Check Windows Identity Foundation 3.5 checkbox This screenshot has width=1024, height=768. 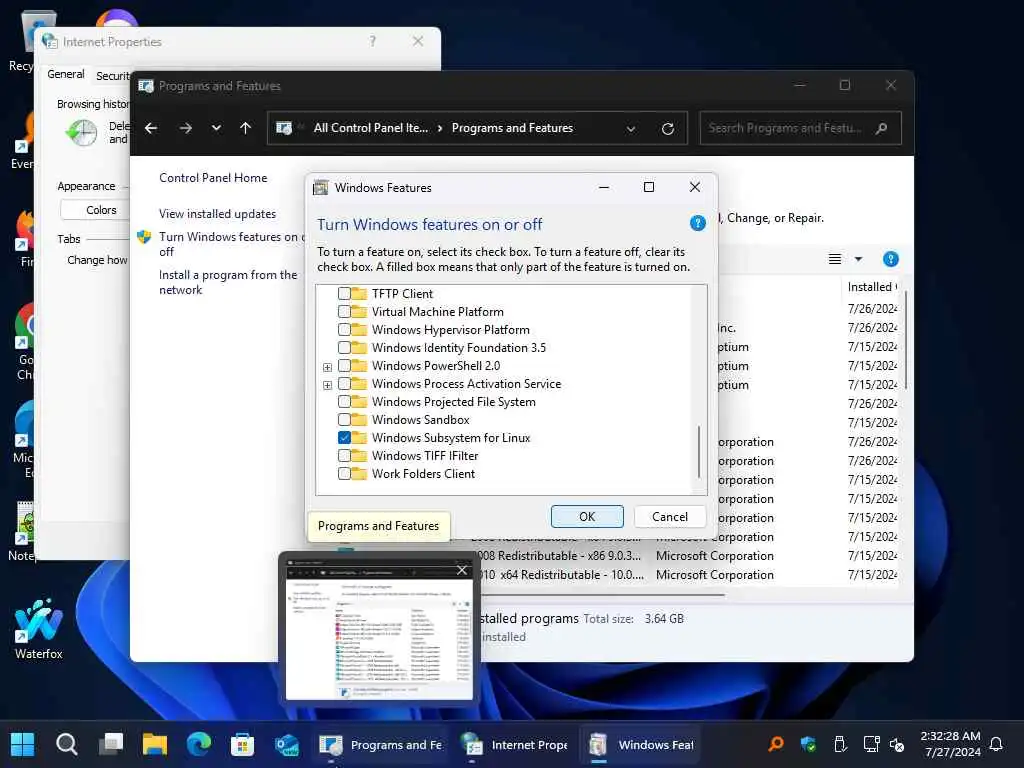(344, 347)
